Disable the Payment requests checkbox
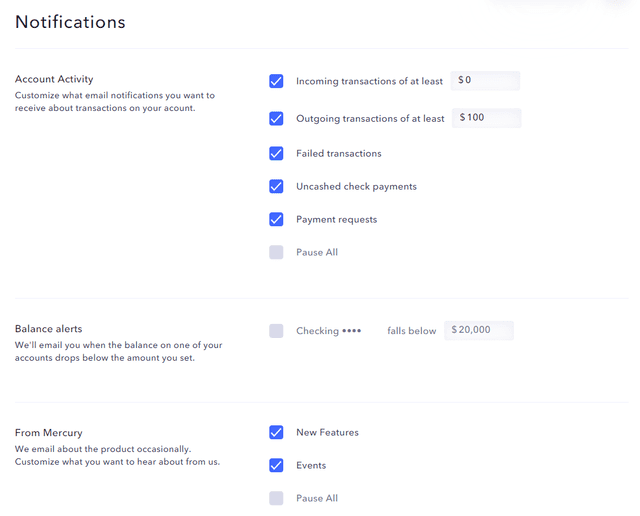The width and height of the screenshot is (640, 516). (276, 219)
